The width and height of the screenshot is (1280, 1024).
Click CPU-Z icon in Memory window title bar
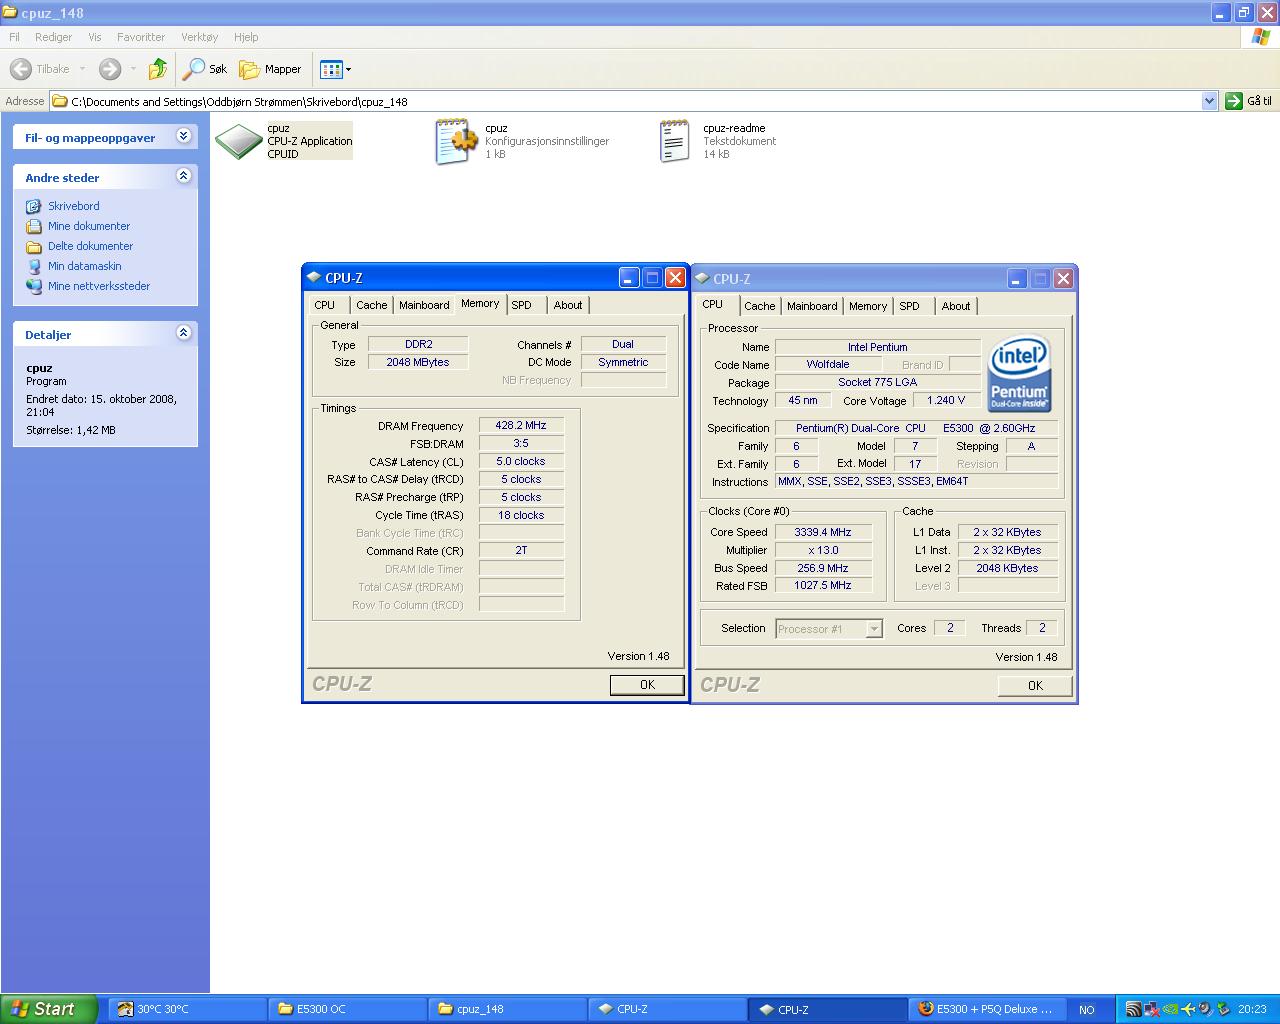point(315,278)
